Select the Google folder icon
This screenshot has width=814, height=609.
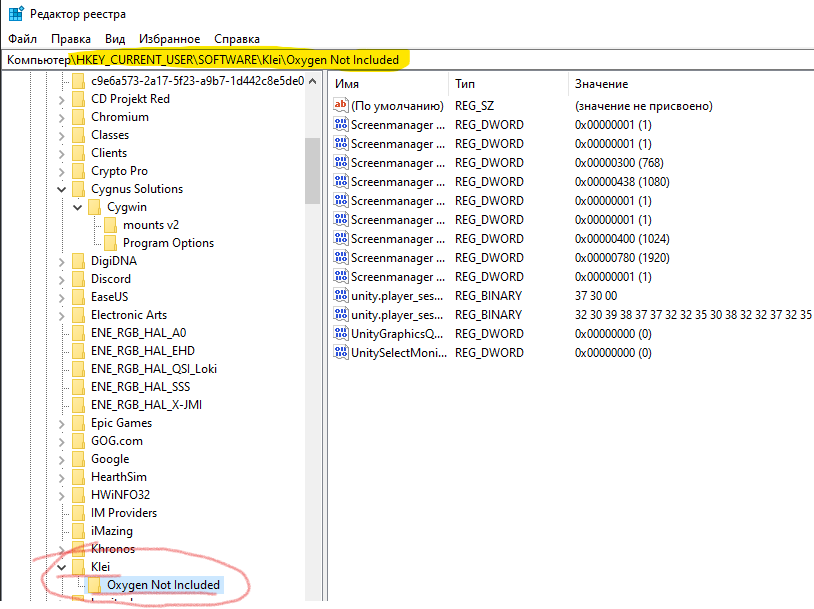point(78,459)
